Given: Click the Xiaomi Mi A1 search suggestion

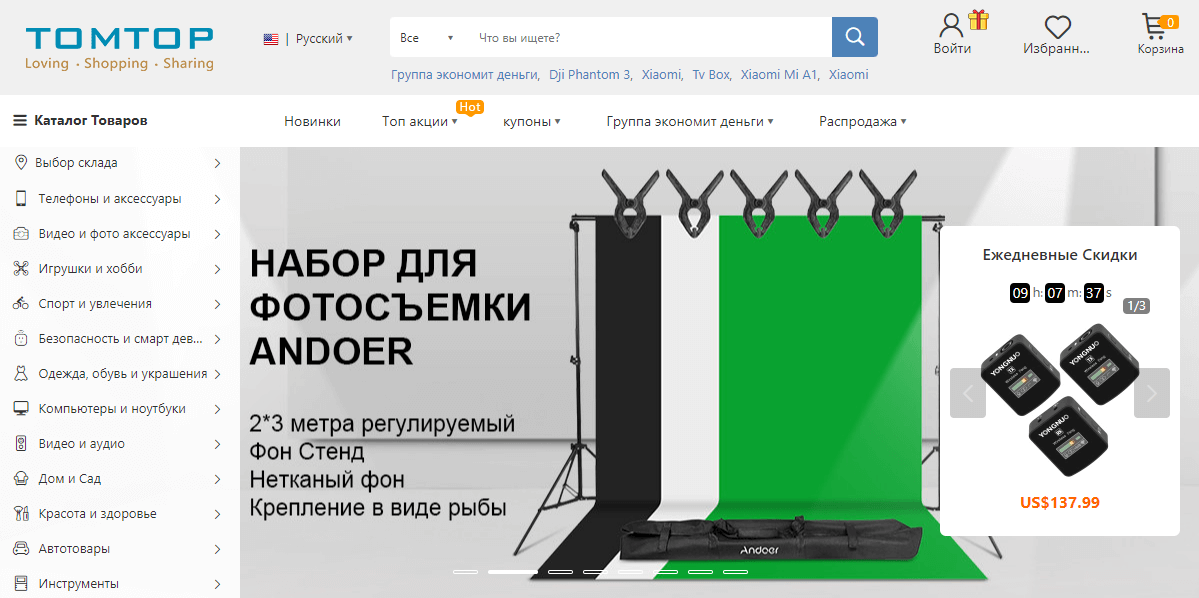Looking at the screenshot, I should (780, 75).
